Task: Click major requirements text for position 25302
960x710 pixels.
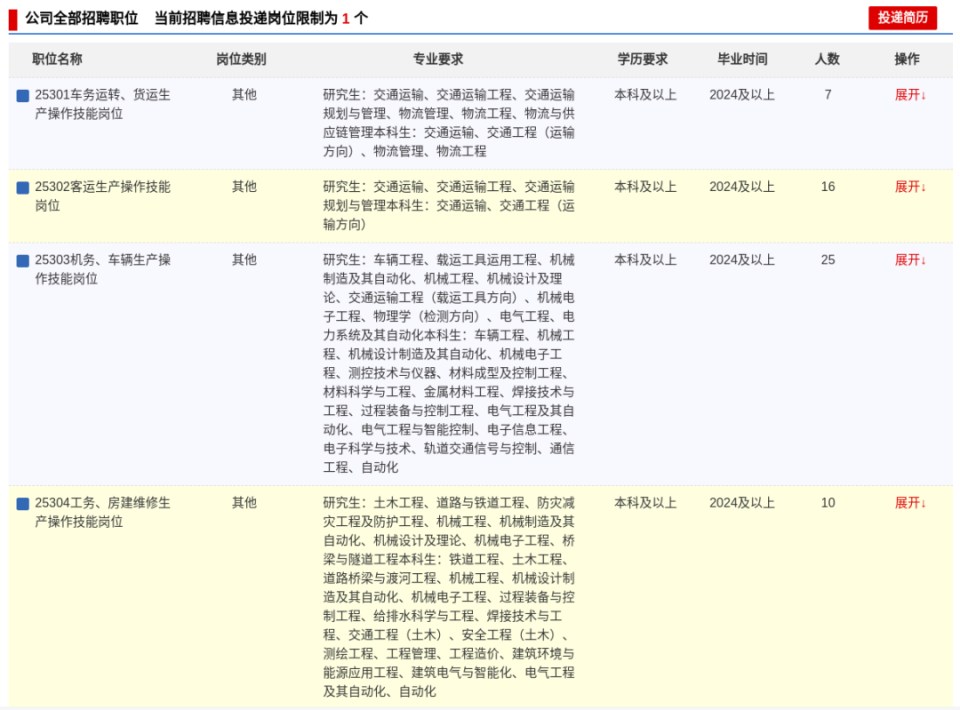Action: point(449,206)
